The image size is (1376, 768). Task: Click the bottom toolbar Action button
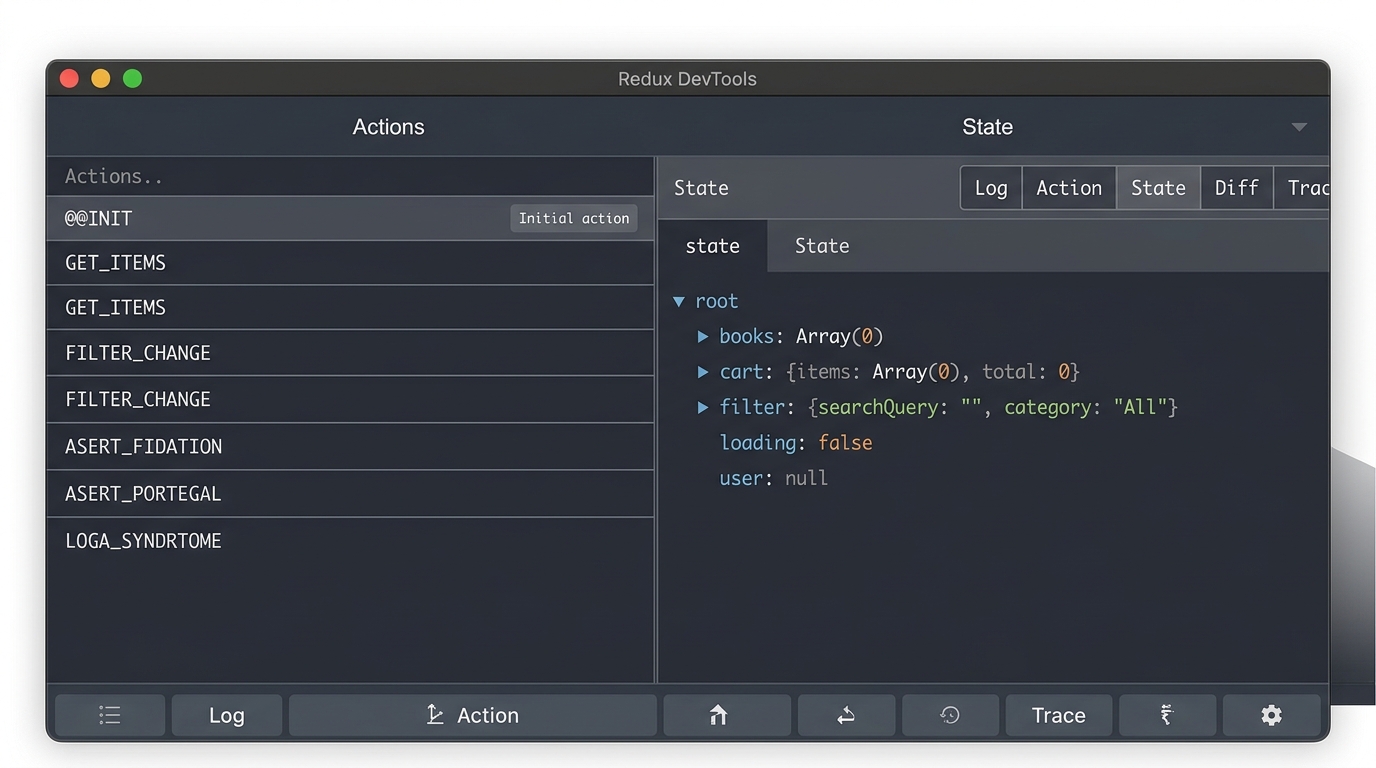473,715
